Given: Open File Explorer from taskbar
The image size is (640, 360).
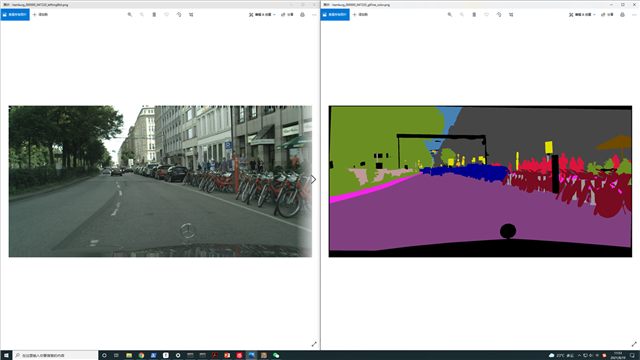Looking at the screenshot, I should point(129,356).
